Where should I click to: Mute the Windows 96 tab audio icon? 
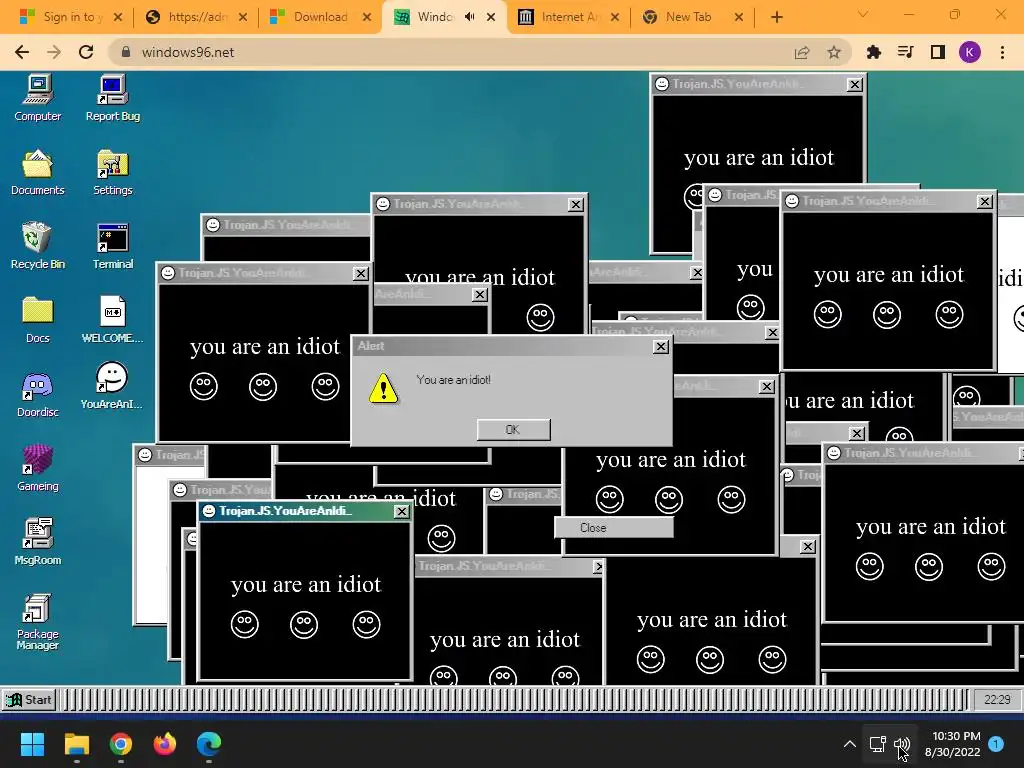point(470,17)
